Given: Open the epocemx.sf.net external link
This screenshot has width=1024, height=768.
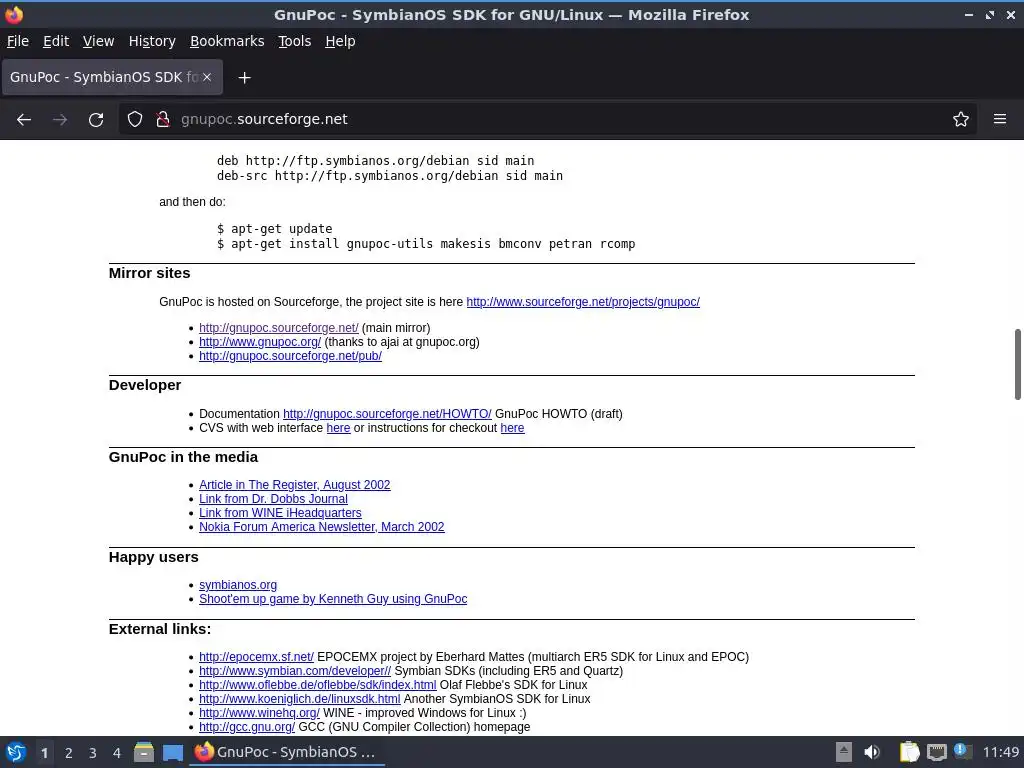Looking at the screenshot, I should tap(257, 657).
